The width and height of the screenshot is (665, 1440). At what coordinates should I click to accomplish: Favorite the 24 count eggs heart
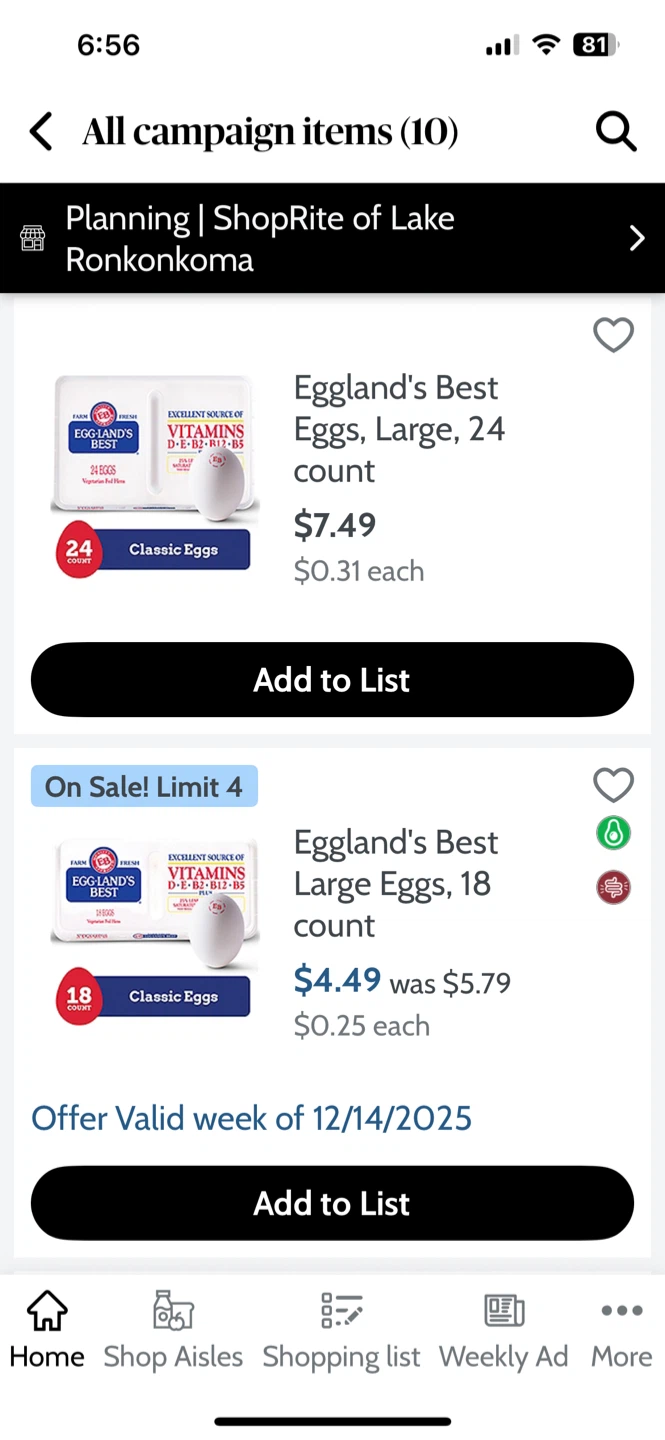613,335
